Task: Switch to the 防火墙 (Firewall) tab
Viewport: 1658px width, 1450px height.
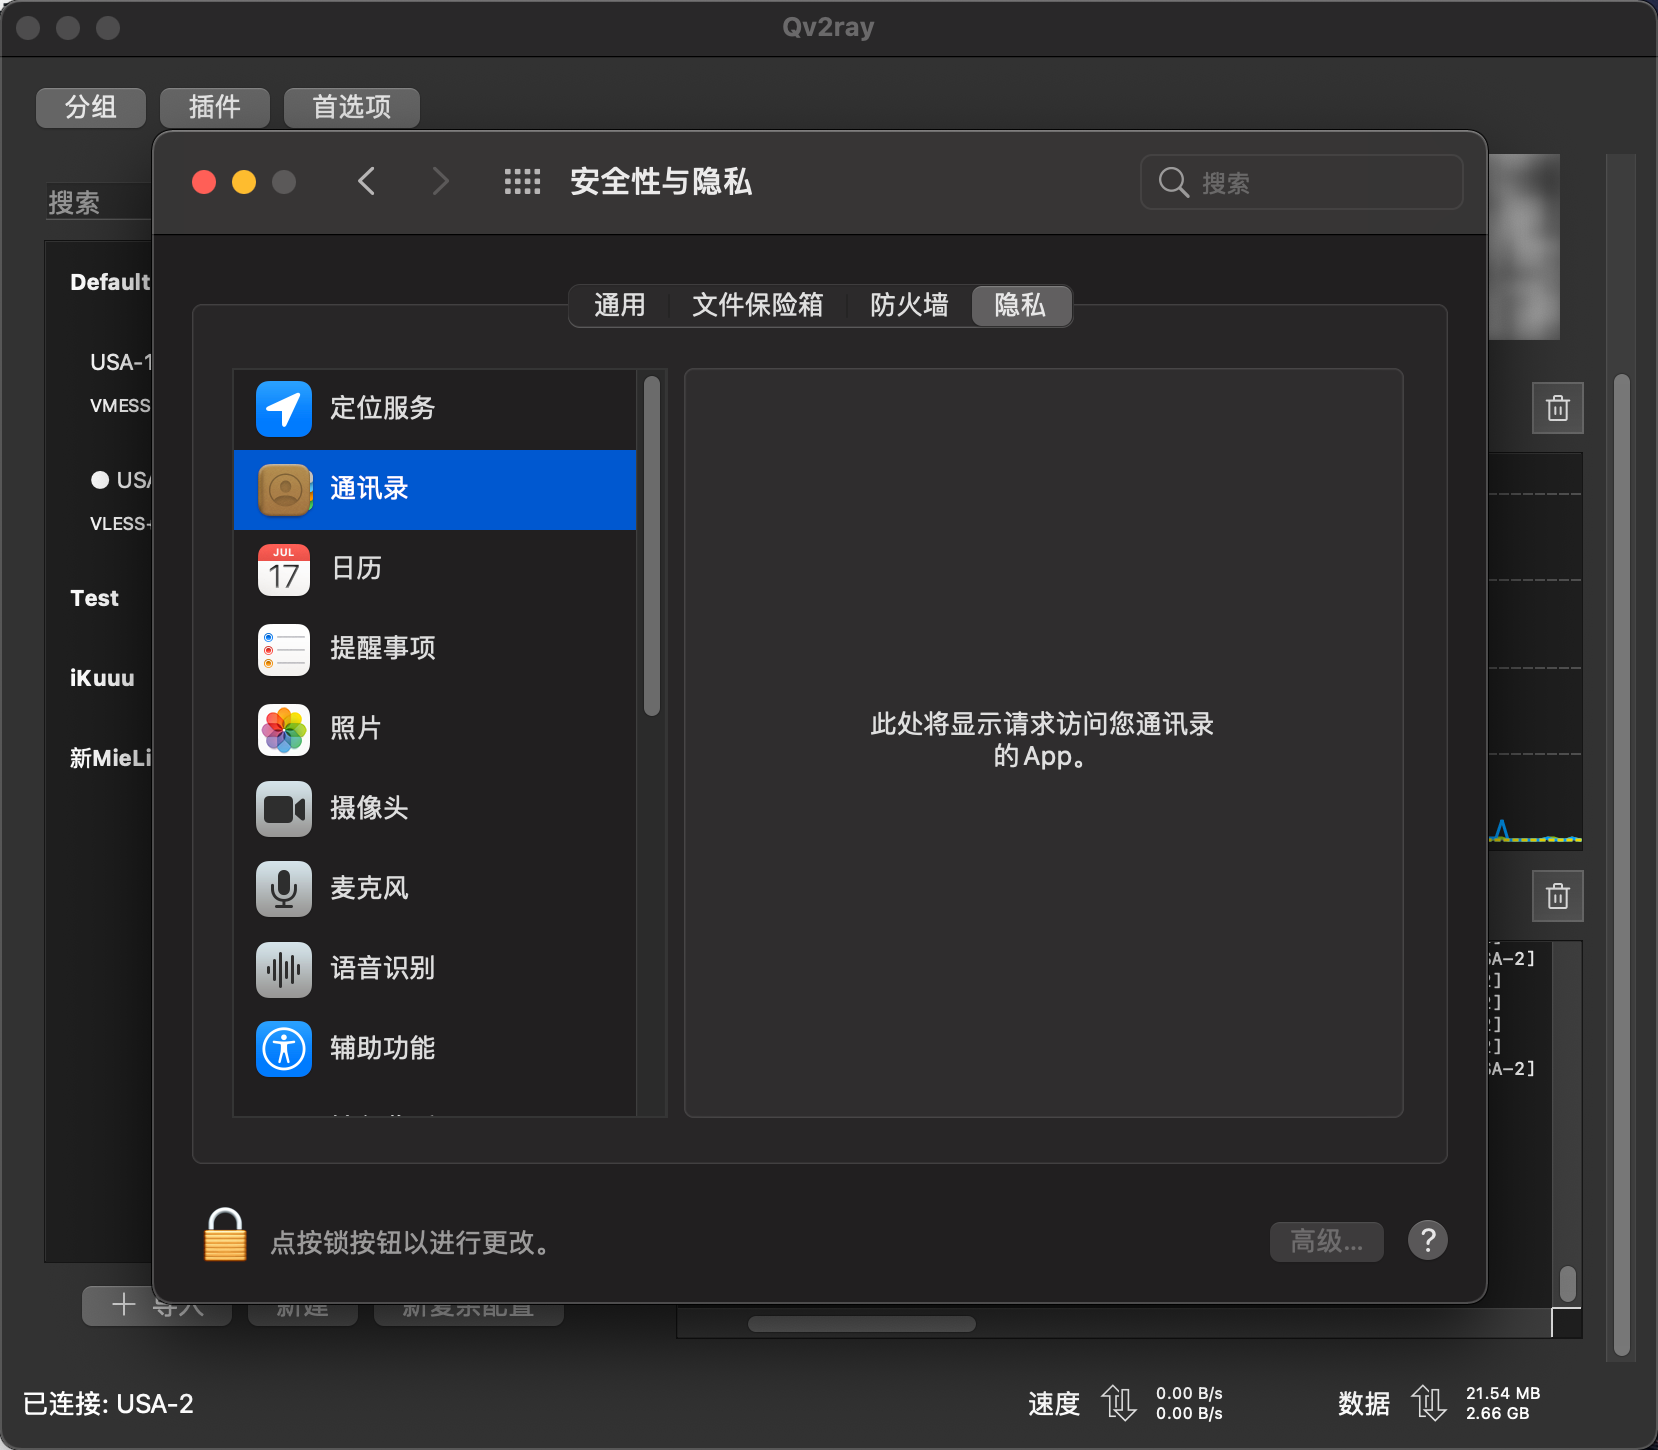Action: pos(909,305)
